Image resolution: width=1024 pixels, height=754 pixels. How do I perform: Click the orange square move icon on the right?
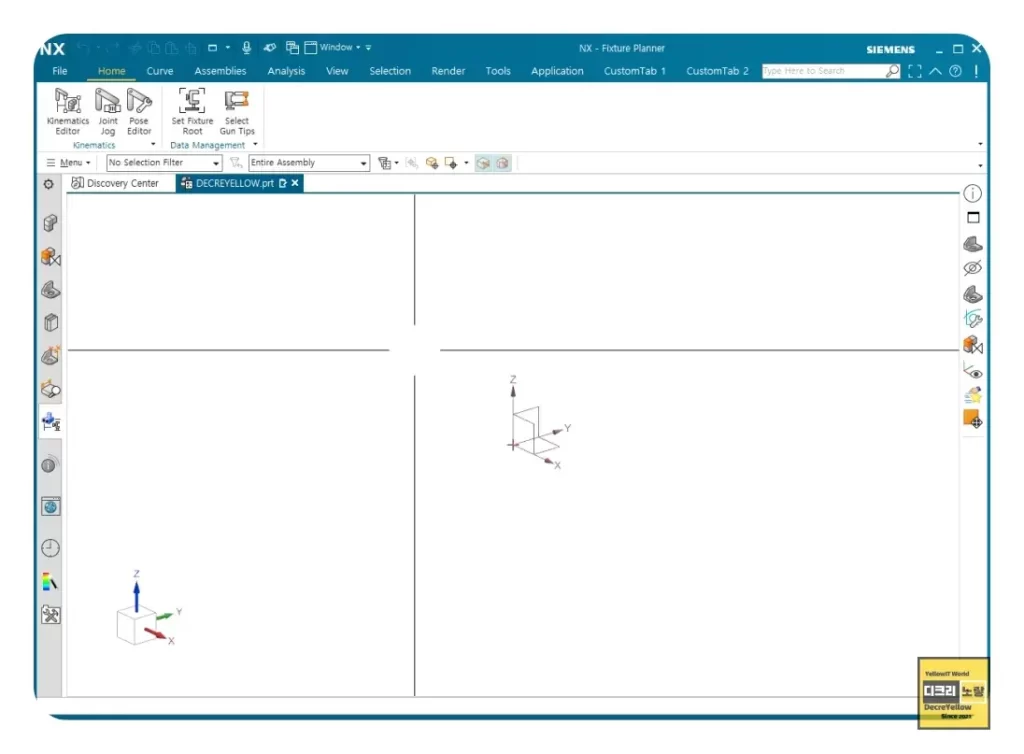click(972, 419)
